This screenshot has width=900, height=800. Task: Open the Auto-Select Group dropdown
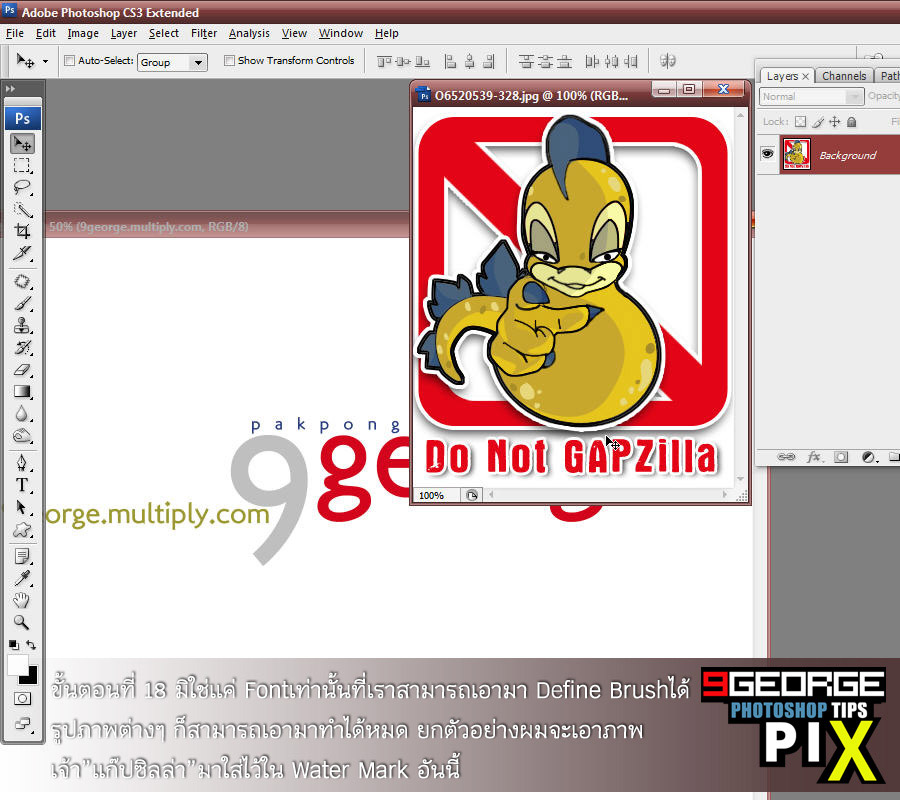[x=172, y=62]
